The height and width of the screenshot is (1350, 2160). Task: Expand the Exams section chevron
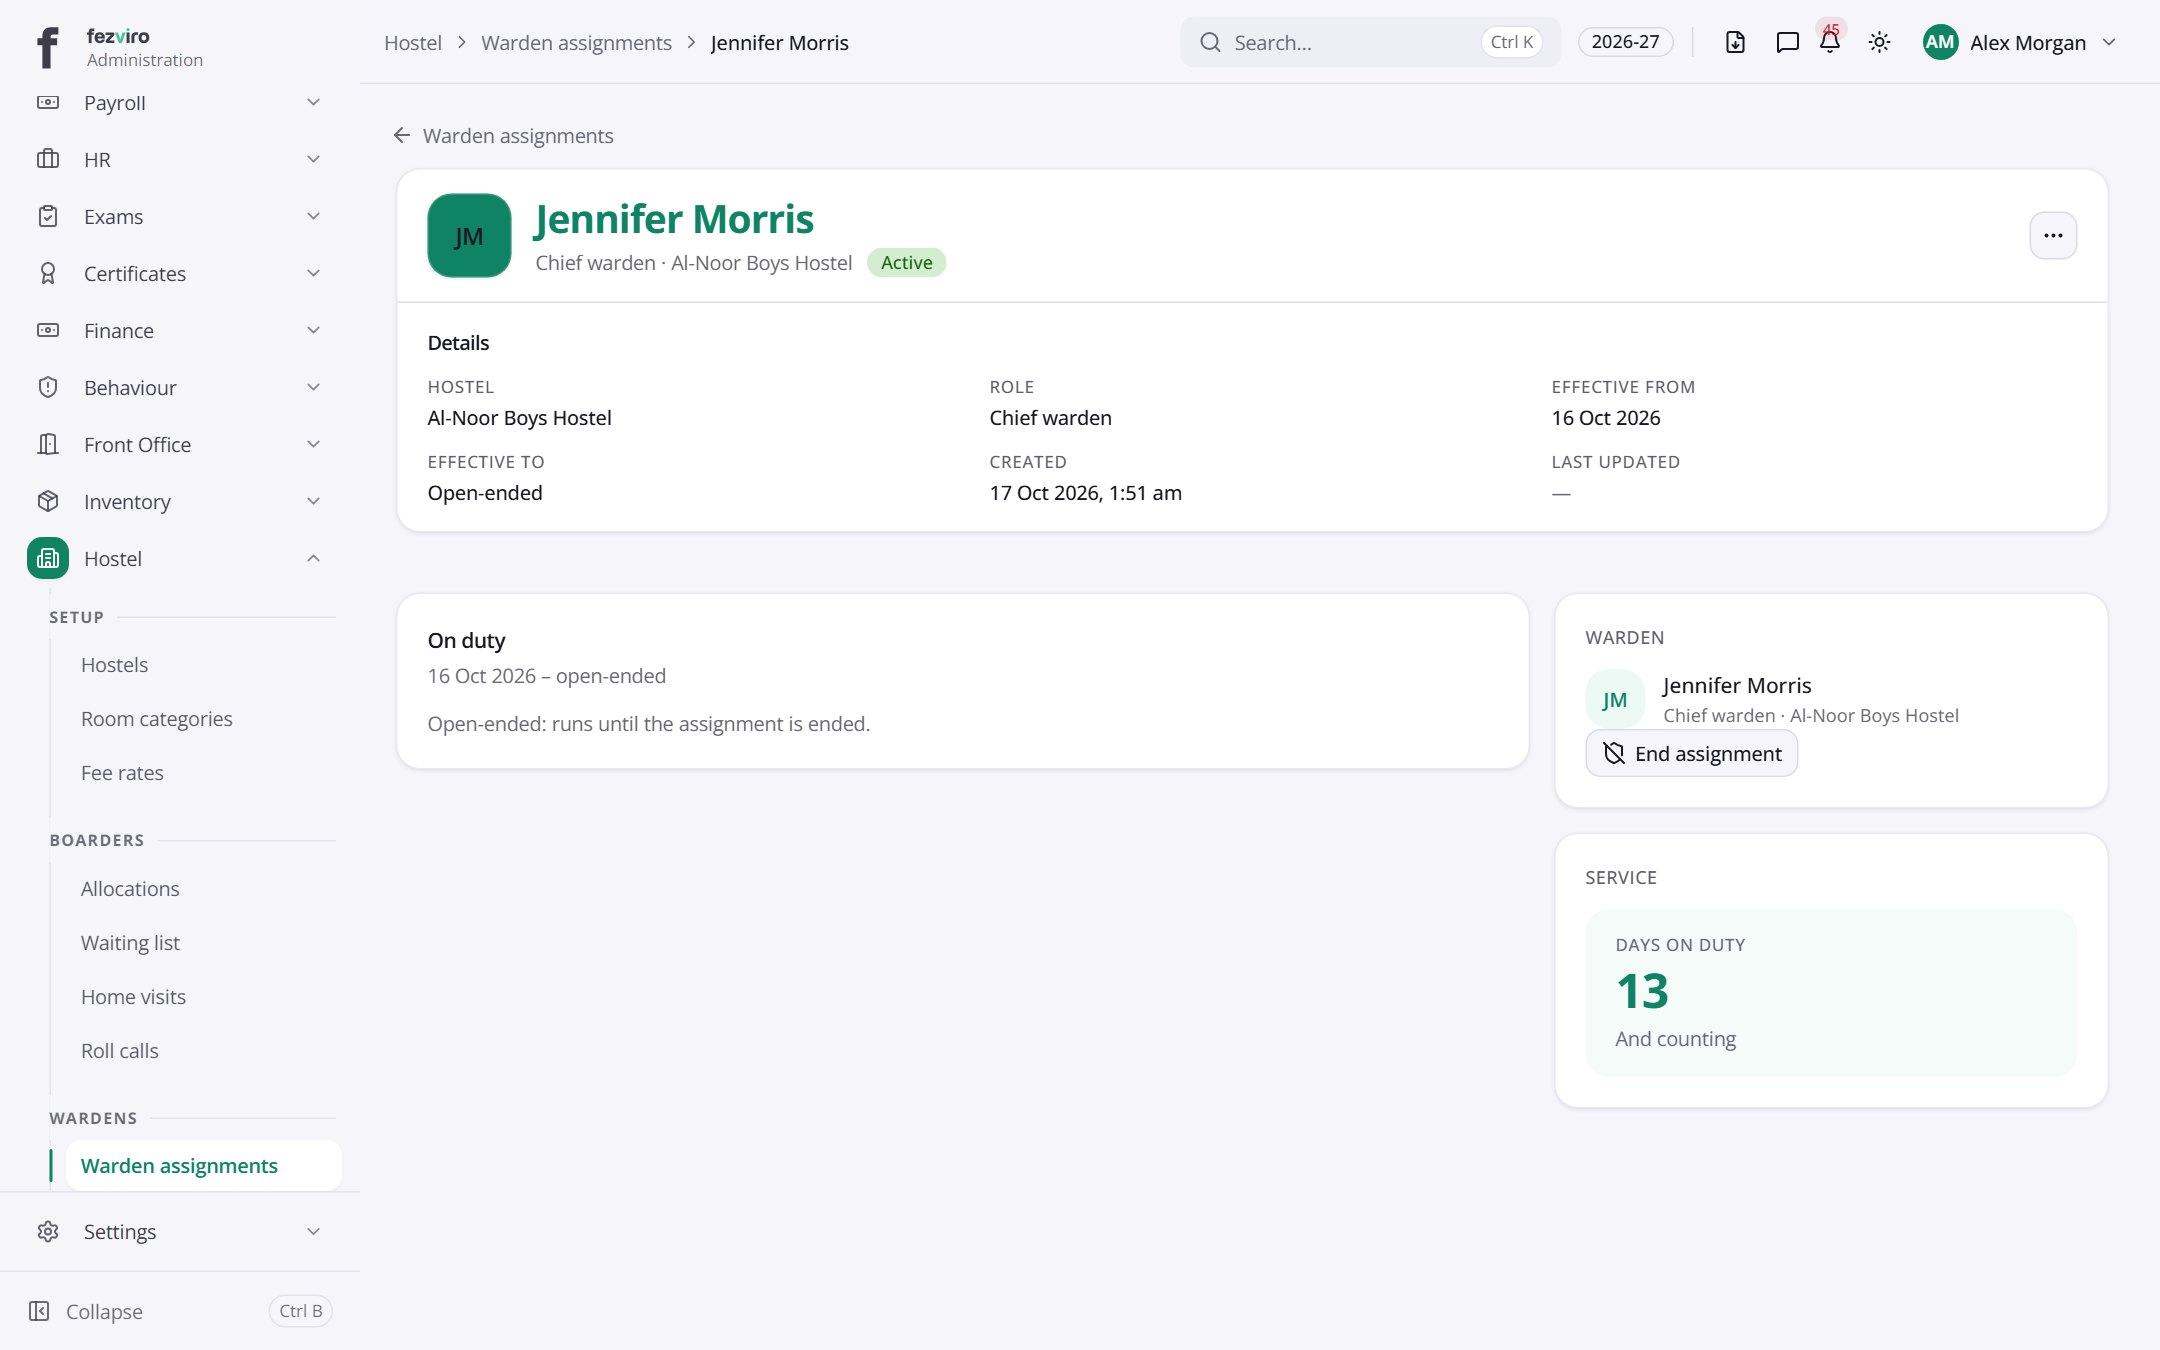[x=313, y=216]
